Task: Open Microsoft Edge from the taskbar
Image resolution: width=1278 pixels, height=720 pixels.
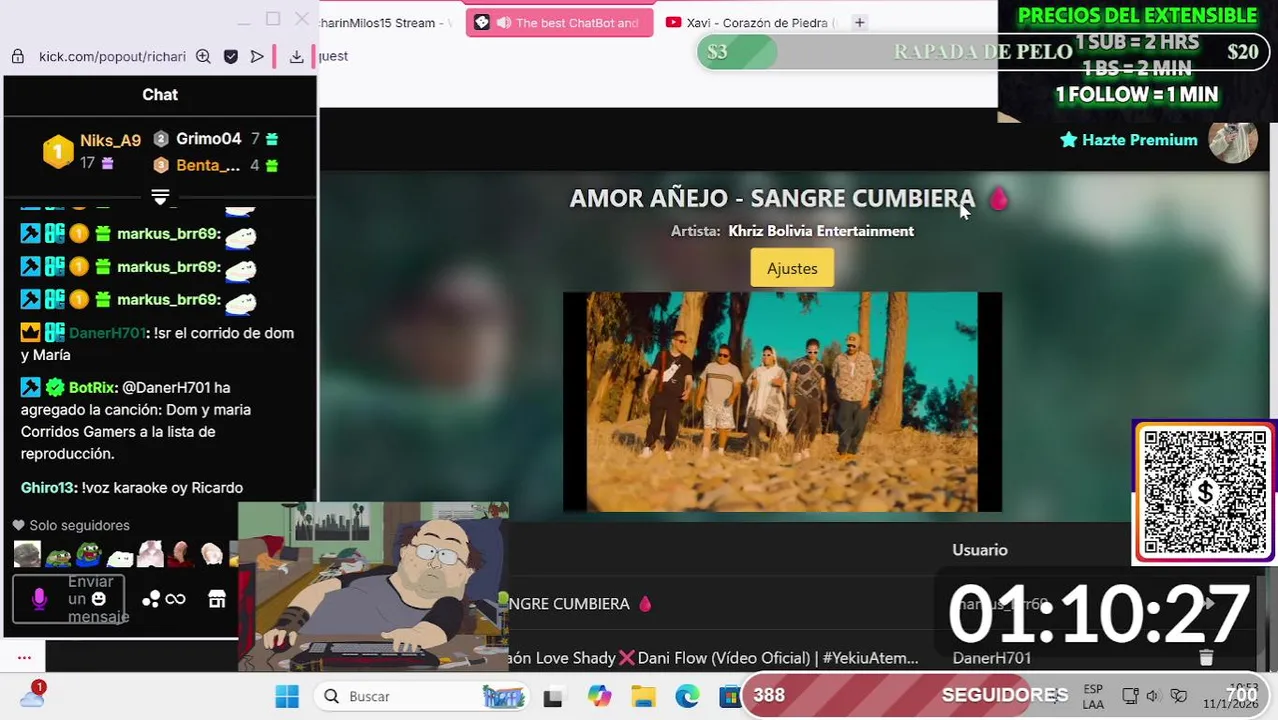Action: (x=687, y=697)
